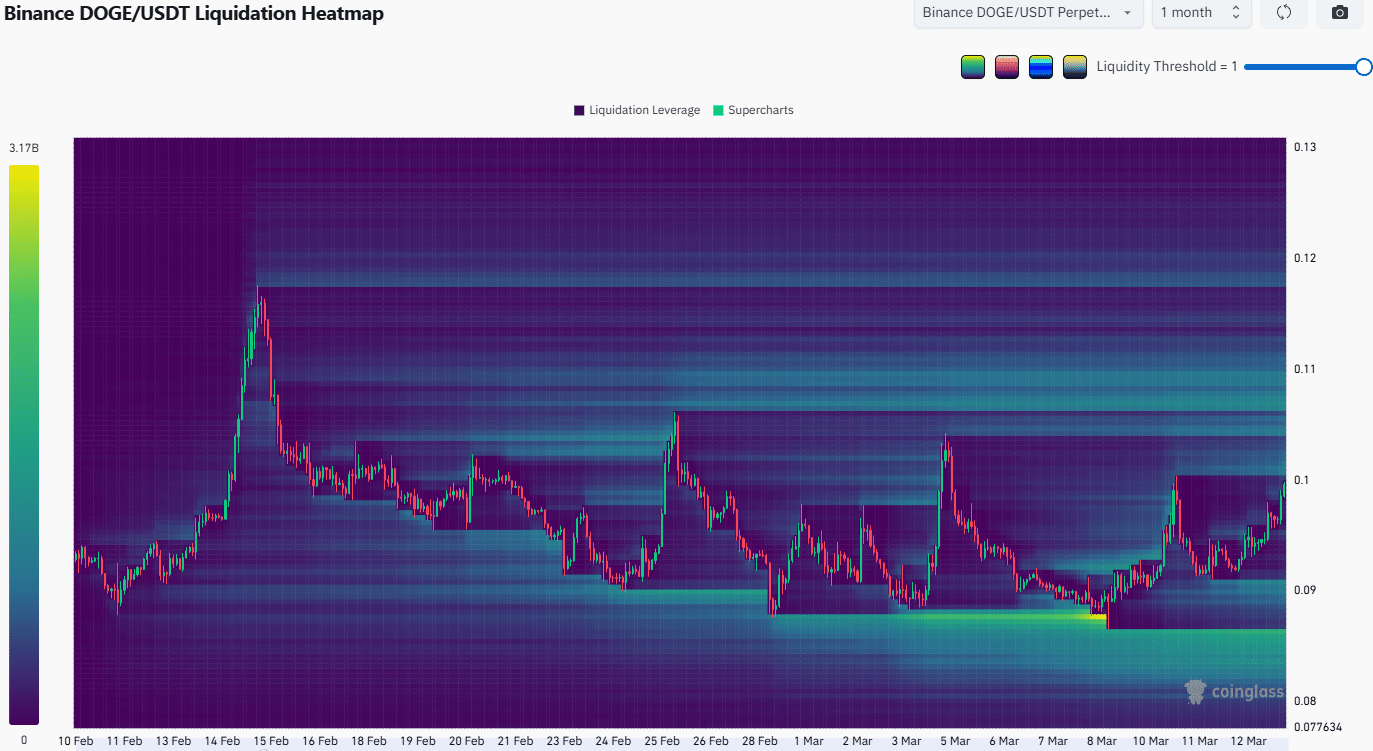Click the refresh chart icon

coord(1283,13)
